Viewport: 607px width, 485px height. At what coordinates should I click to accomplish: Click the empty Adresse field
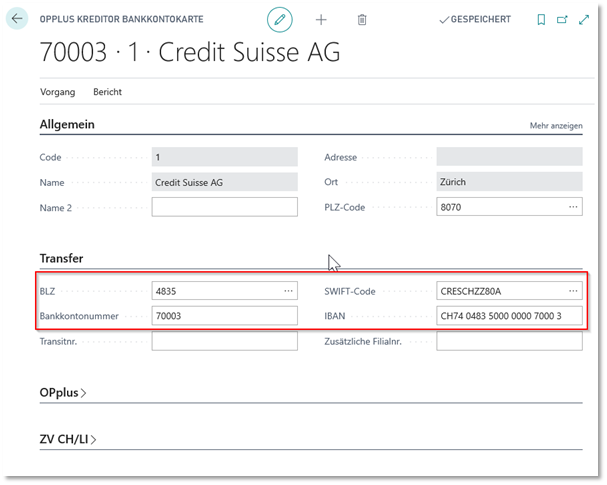[x=509, y=157]
